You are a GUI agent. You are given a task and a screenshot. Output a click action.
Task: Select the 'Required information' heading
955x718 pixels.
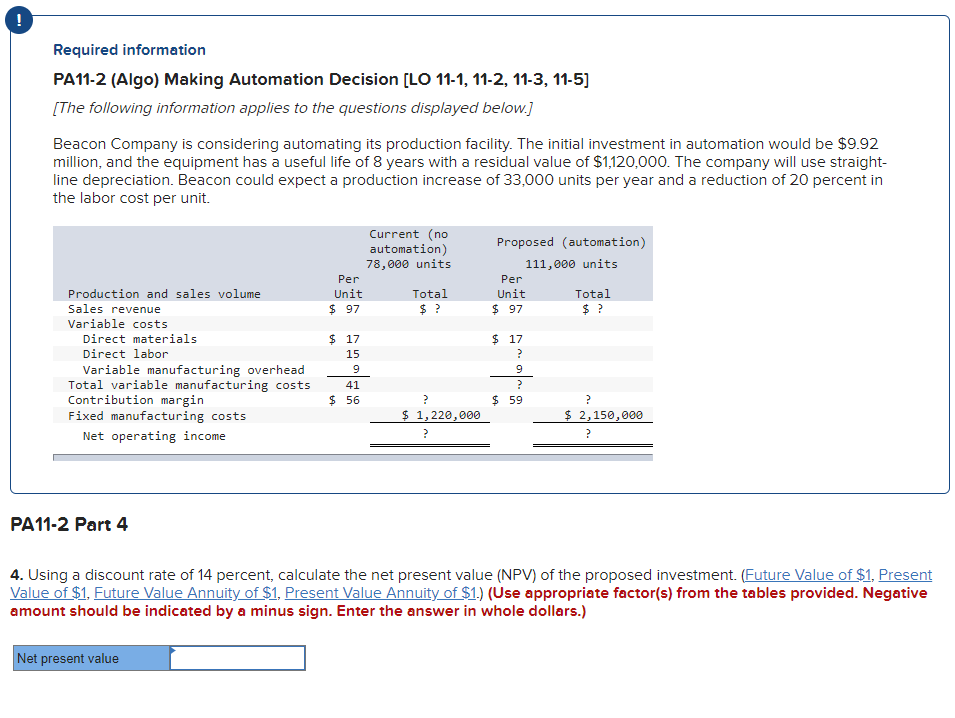tap(129, 50)
